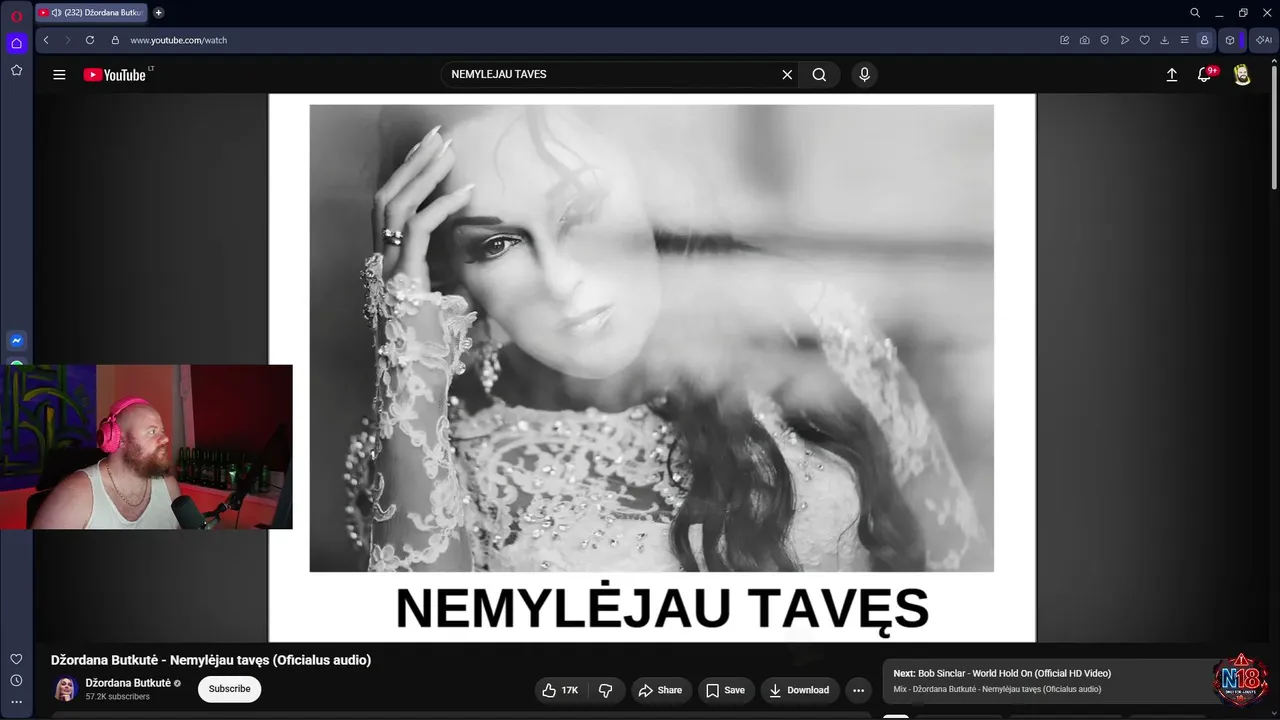Open Džordana Butkutė channel avatar
The height and width of the screenshot is (720, 1280).
click(x=66, y=689)
